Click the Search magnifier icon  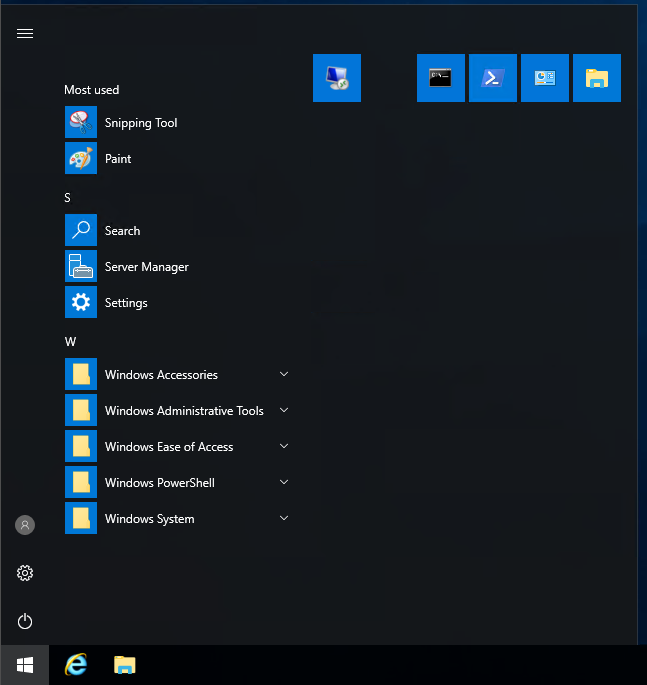(x=81, y=230)
